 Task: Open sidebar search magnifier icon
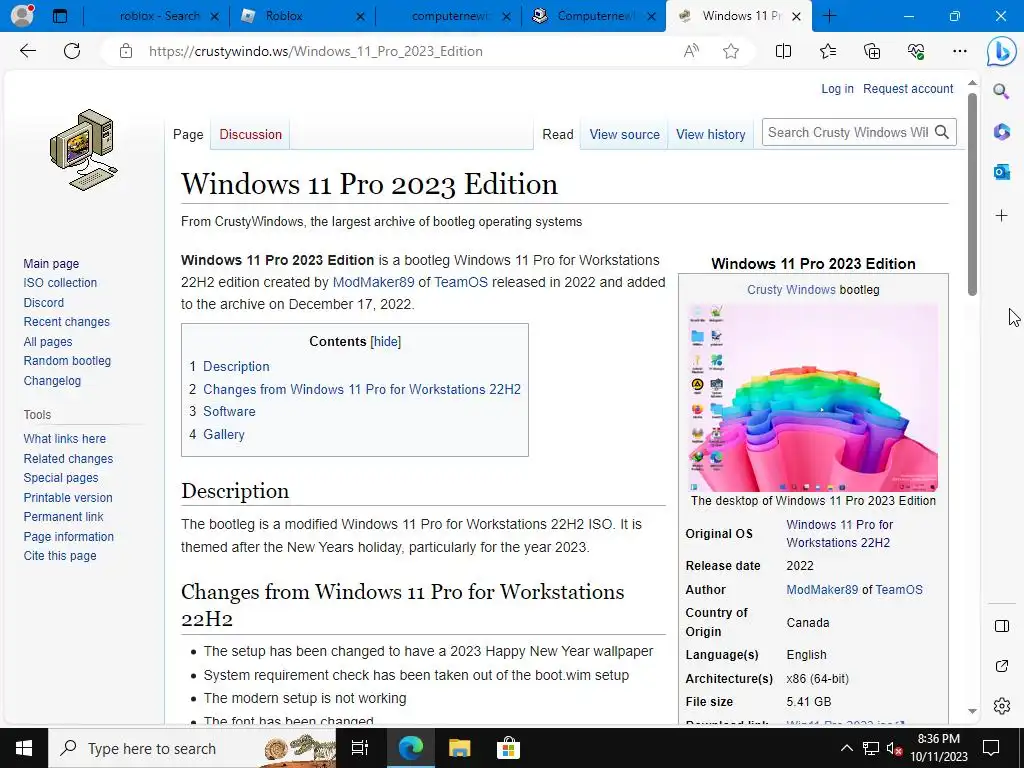(1001, 91)
